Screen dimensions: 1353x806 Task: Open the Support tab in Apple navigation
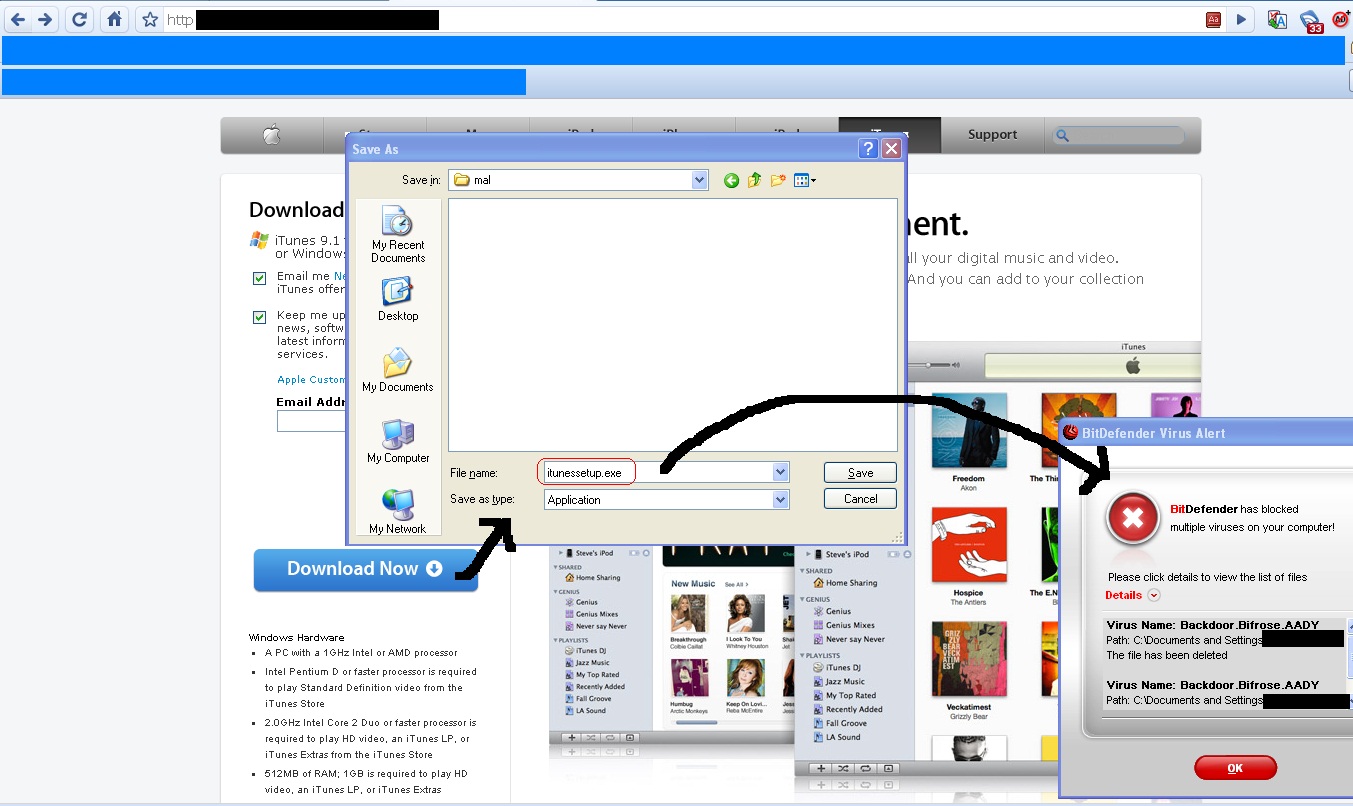992,135
